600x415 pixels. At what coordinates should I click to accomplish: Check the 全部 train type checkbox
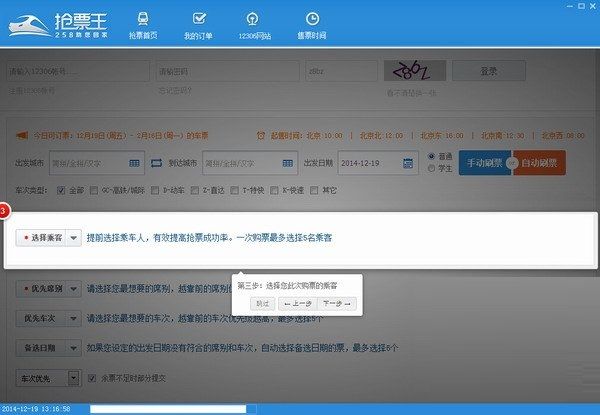(x=62, y=190)
